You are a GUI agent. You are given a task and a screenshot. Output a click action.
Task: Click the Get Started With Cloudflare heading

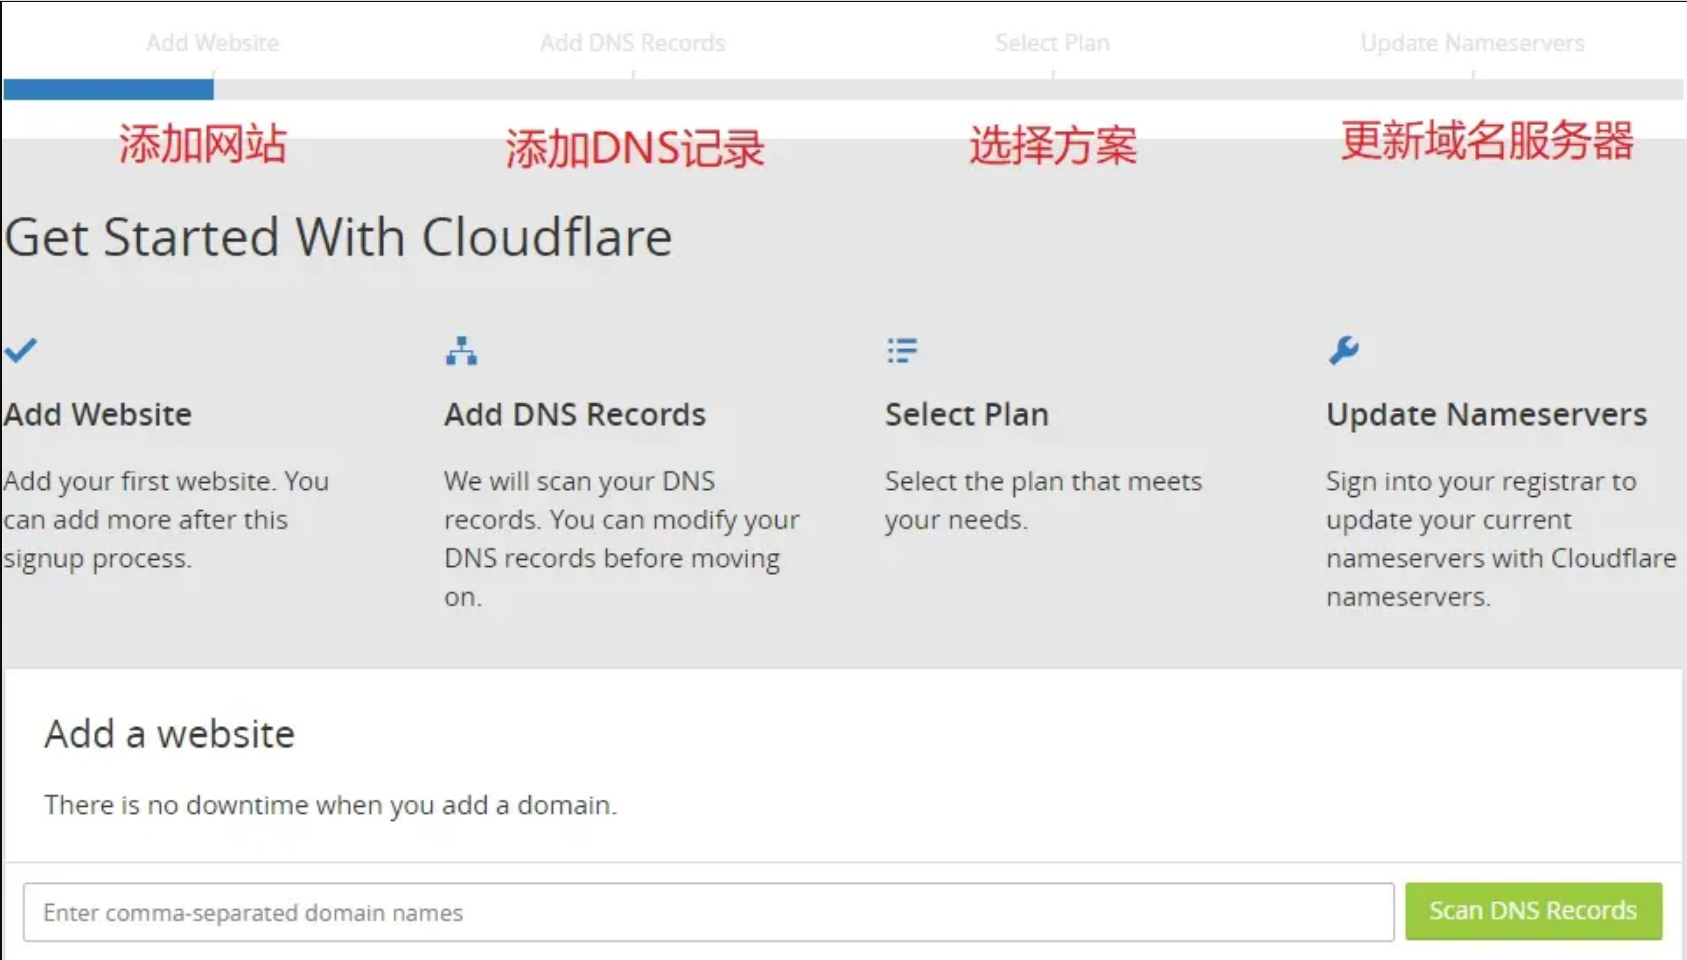coord(338,238)
